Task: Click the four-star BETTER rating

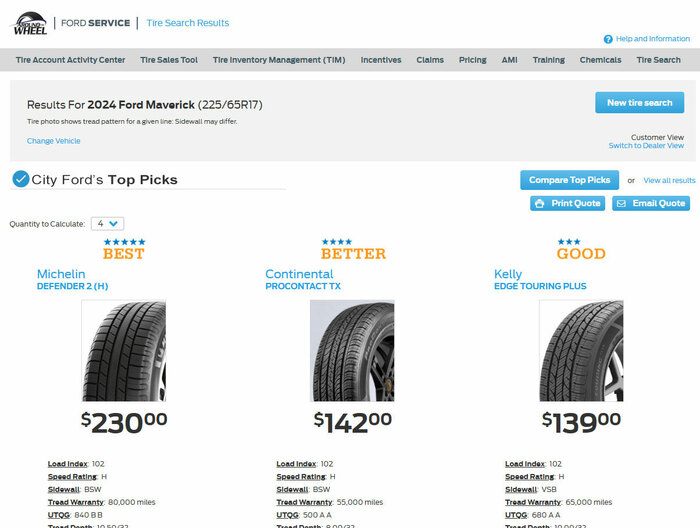Action: tap(336, 242)
